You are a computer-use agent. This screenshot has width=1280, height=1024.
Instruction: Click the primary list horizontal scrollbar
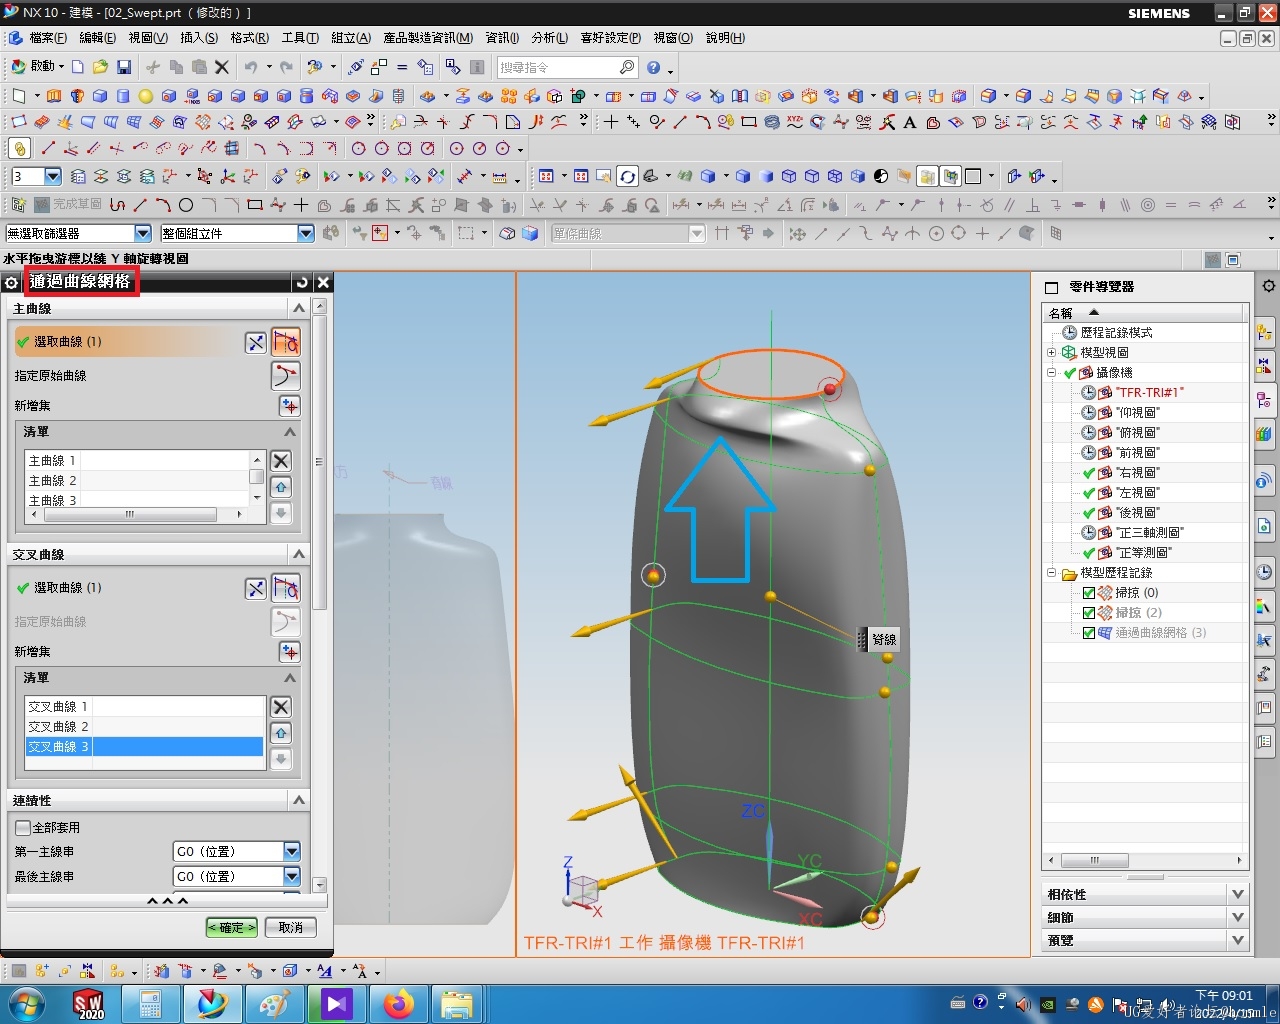[128, 514]
